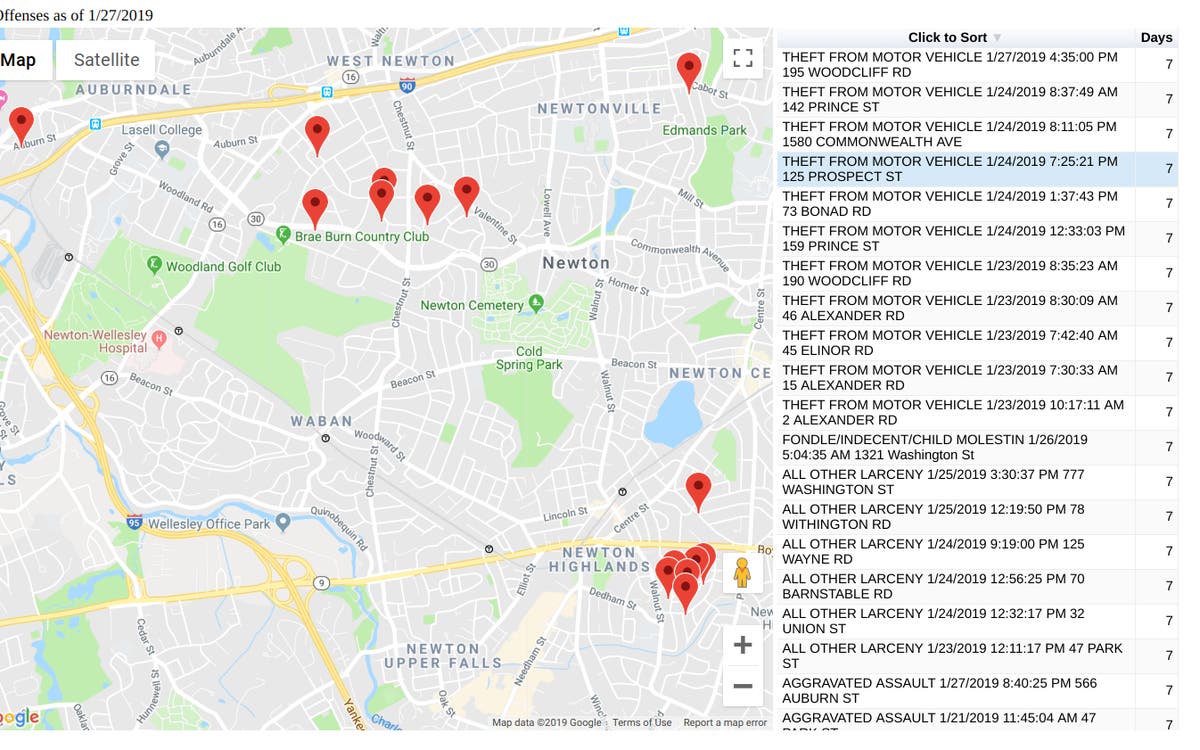Viewport: 1200px width, 750px height.
Task: Click the red marker on Auburn St
Action: point(21,125)
